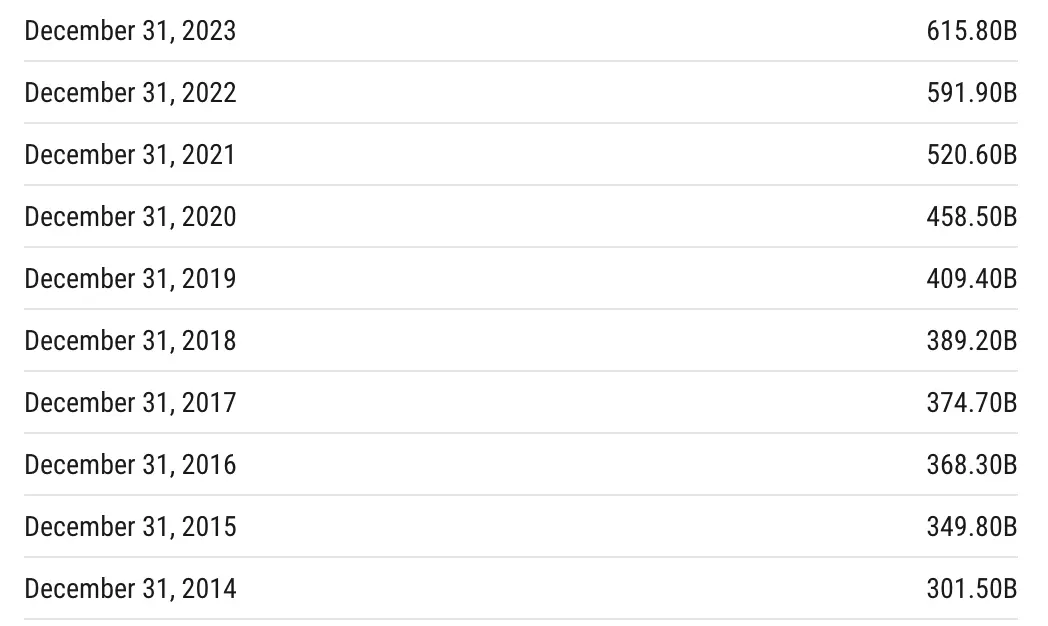Image resolution: width=1048 pixels, height=626 pixels.
Task: Select the 368.30B amount
Action: point(971,465)
